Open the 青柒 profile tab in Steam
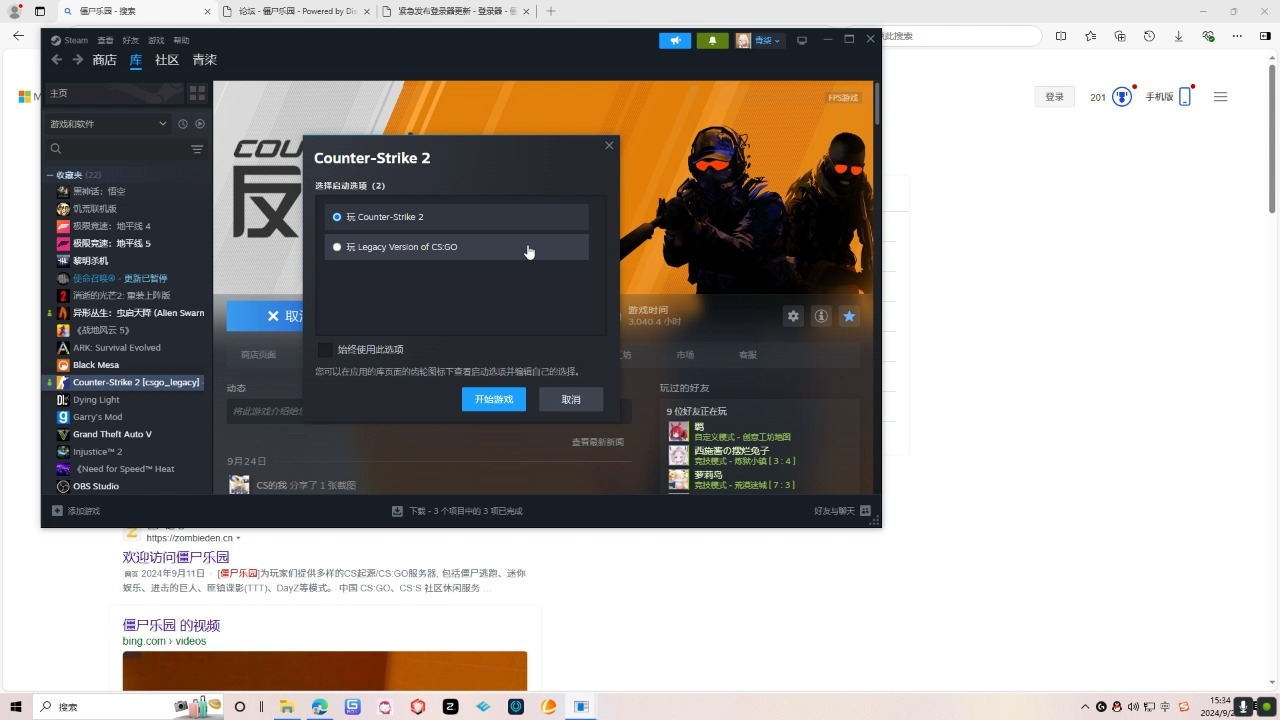Image resolution: width=1280 pixels, height=720 pixels. 204,60
